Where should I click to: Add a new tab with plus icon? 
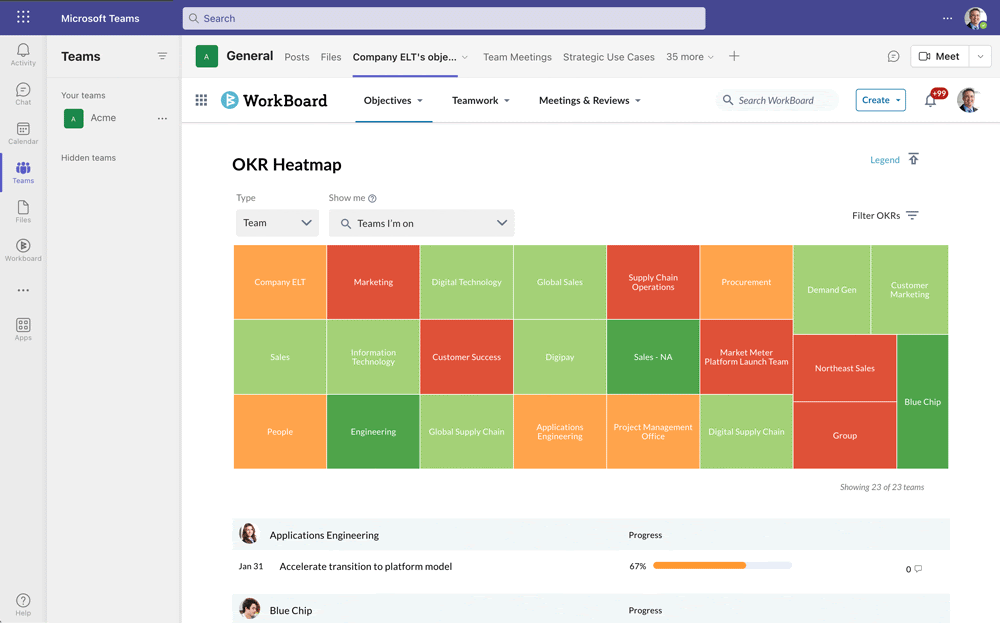[x=734, y=57]
